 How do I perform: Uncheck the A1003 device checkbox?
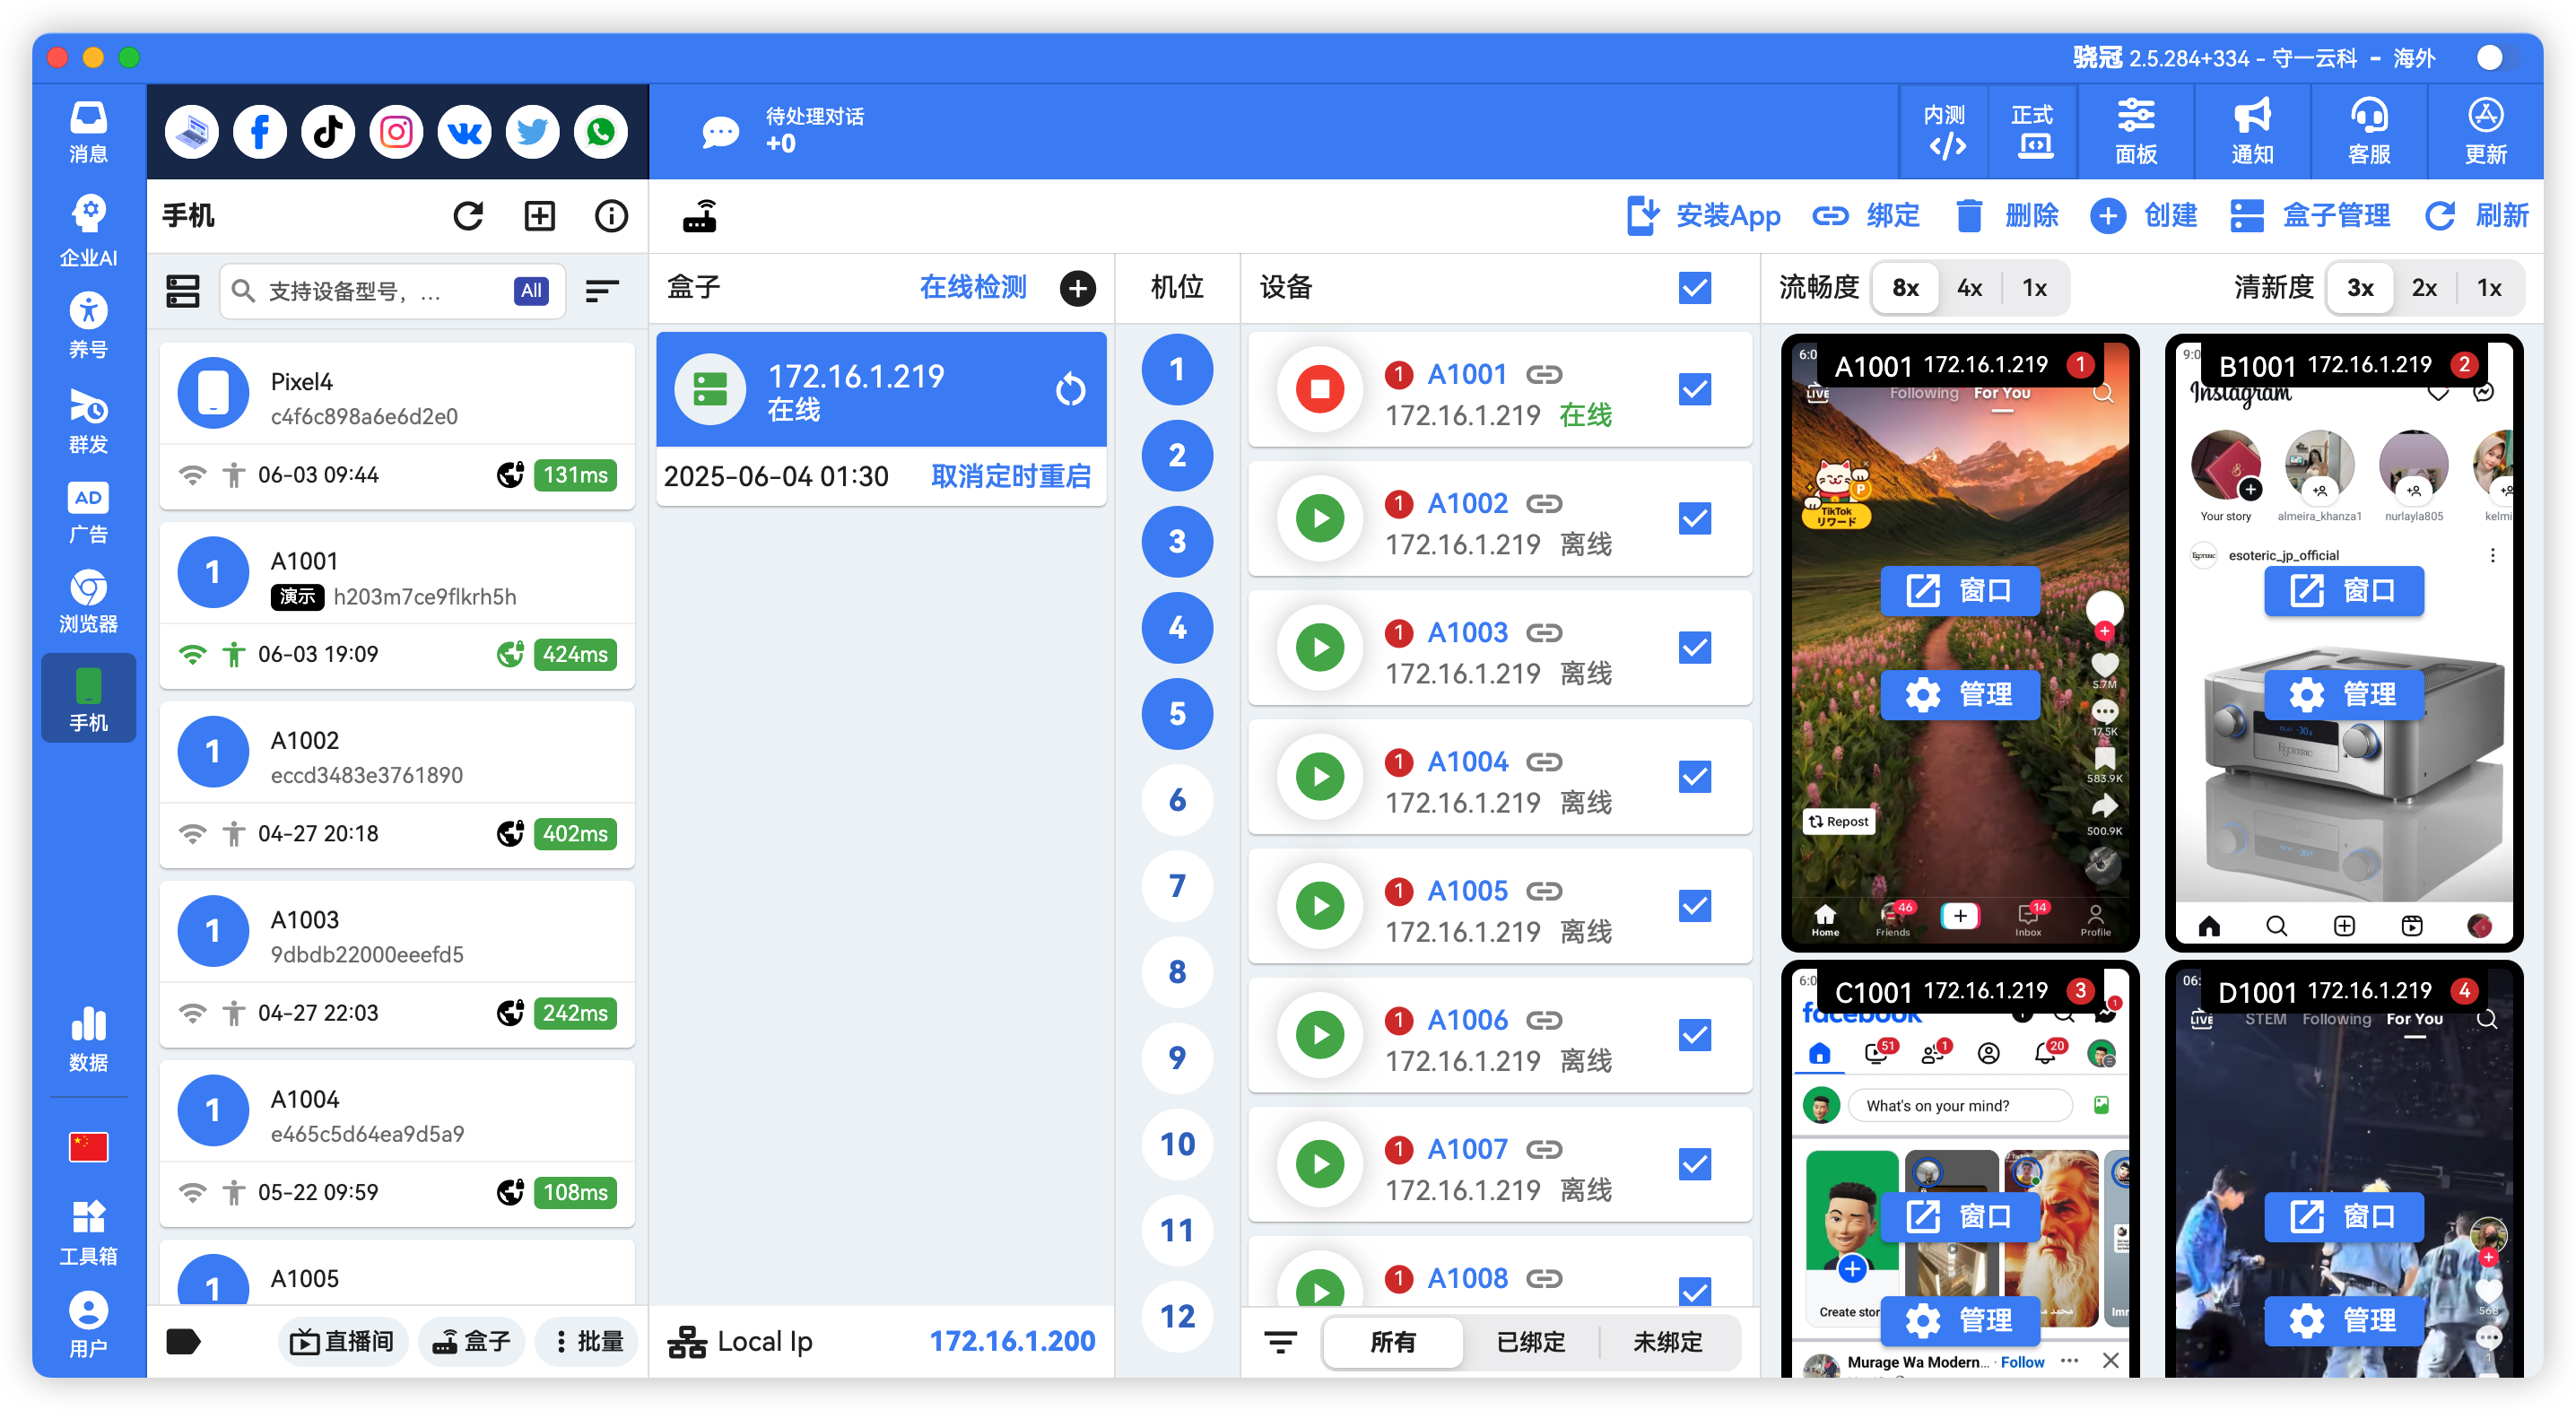(x=1695, y=647)
